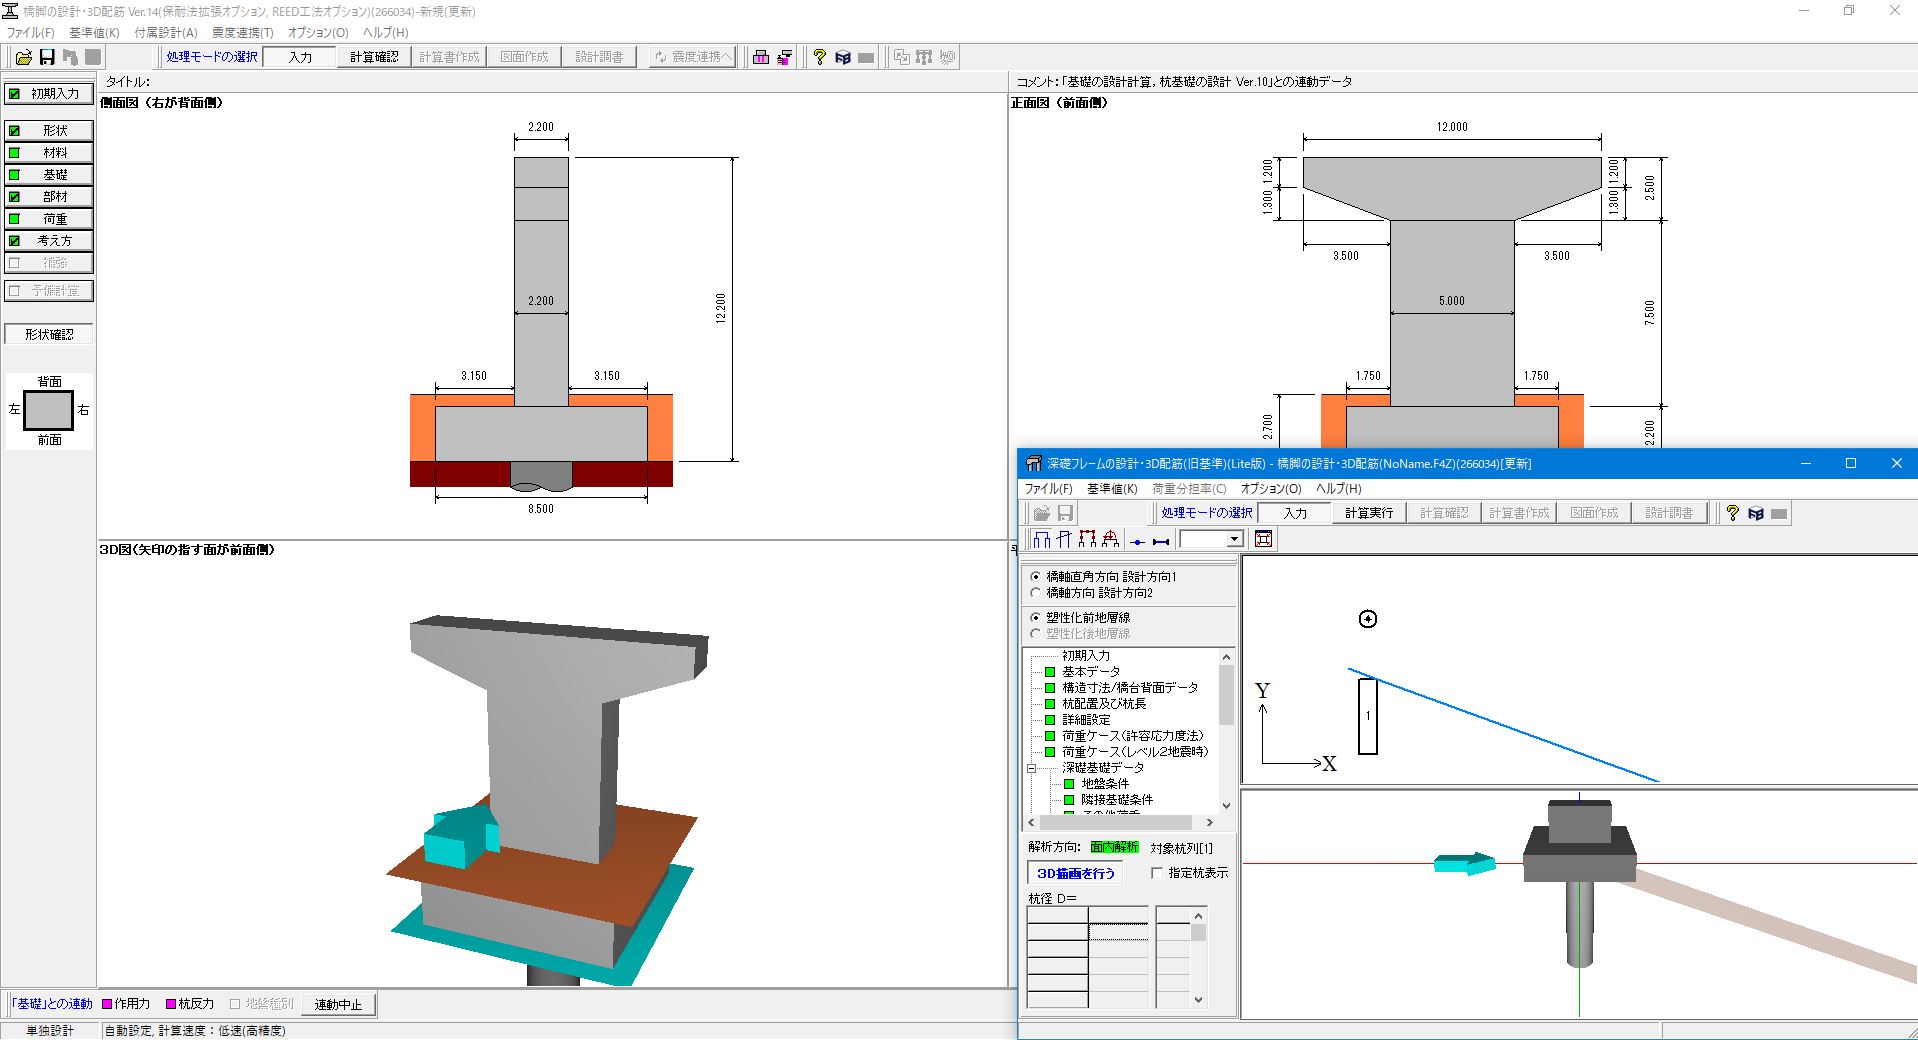This screenshot has height=1040, width=1918.
Task: Click the 連動中止 button
Action: pyautogui.click(x=338, y=1004)
